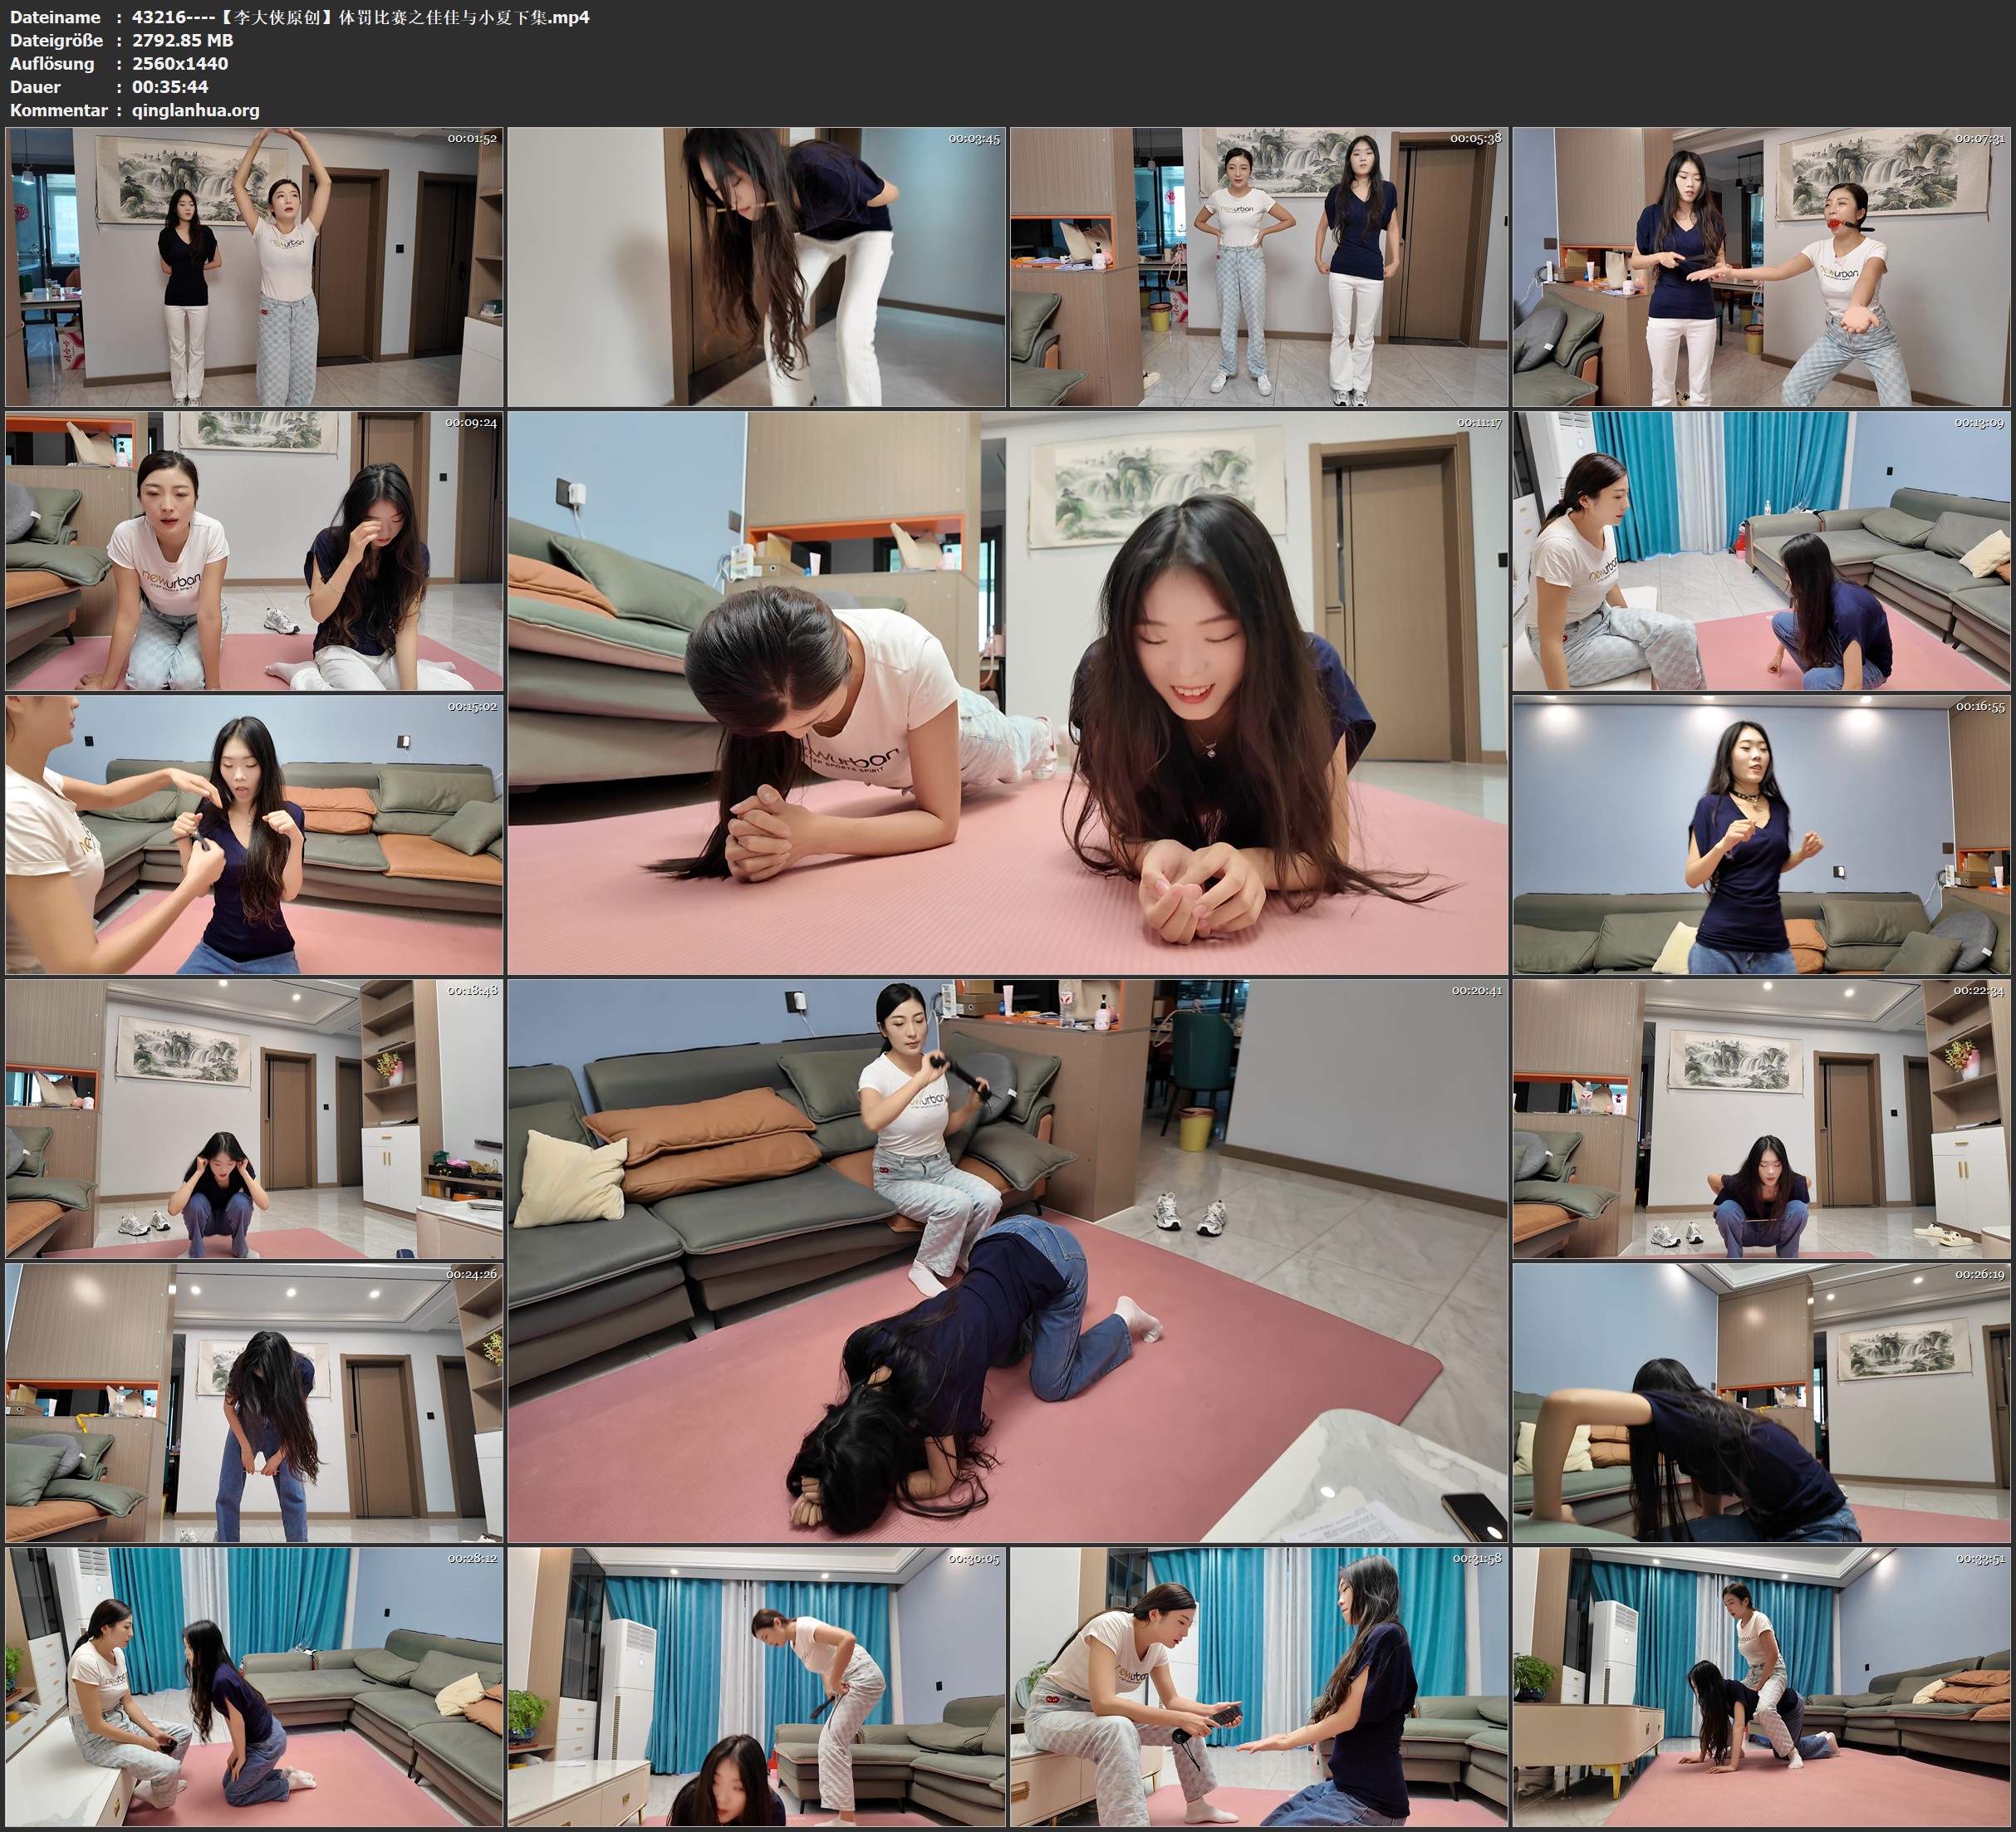Viewport: 2016px width, 1832px height.
Task: Click the frame timestamped 00:07:31
Action: pyautogui.click(x=1761, y=267)
